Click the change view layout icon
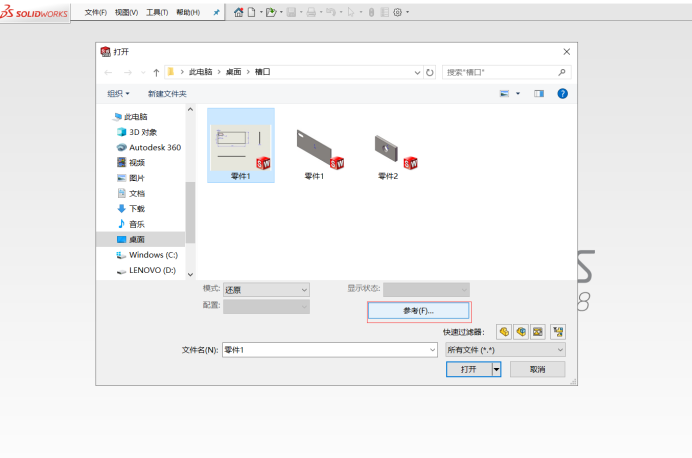 pos(504,94)
